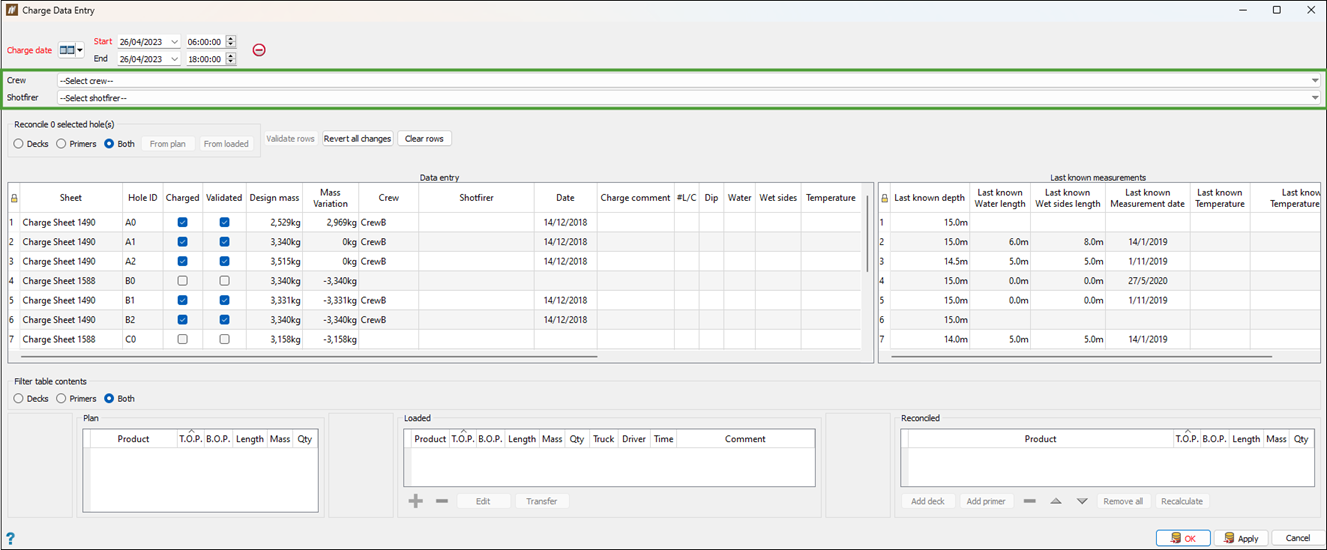Image resolution: width=1327 pixels, height=550 pixels.
Task: Click the End time field showing 18:00:00
Action: tap(205, 59)
